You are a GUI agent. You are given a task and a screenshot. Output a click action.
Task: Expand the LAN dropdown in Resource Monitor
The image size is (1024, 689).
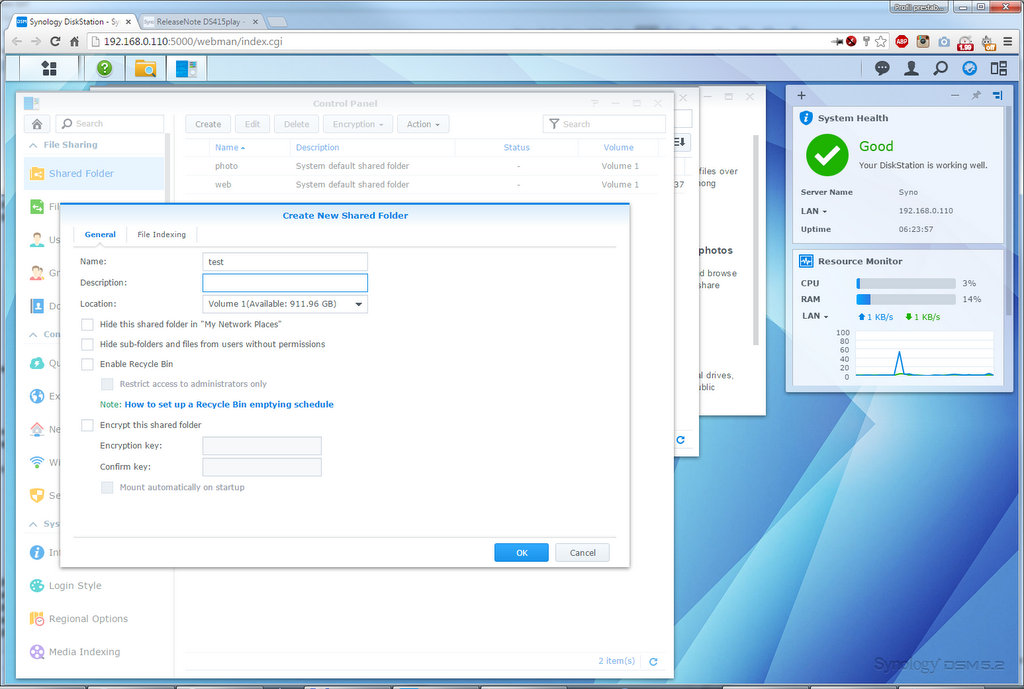click(815, 316)
